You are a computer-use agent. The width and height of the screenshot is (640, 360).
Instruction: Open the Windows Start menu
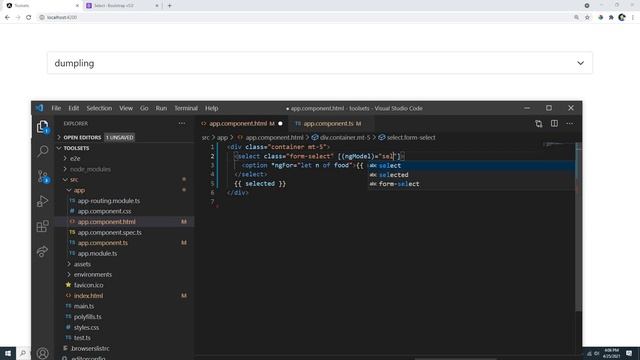coord(8,353)
